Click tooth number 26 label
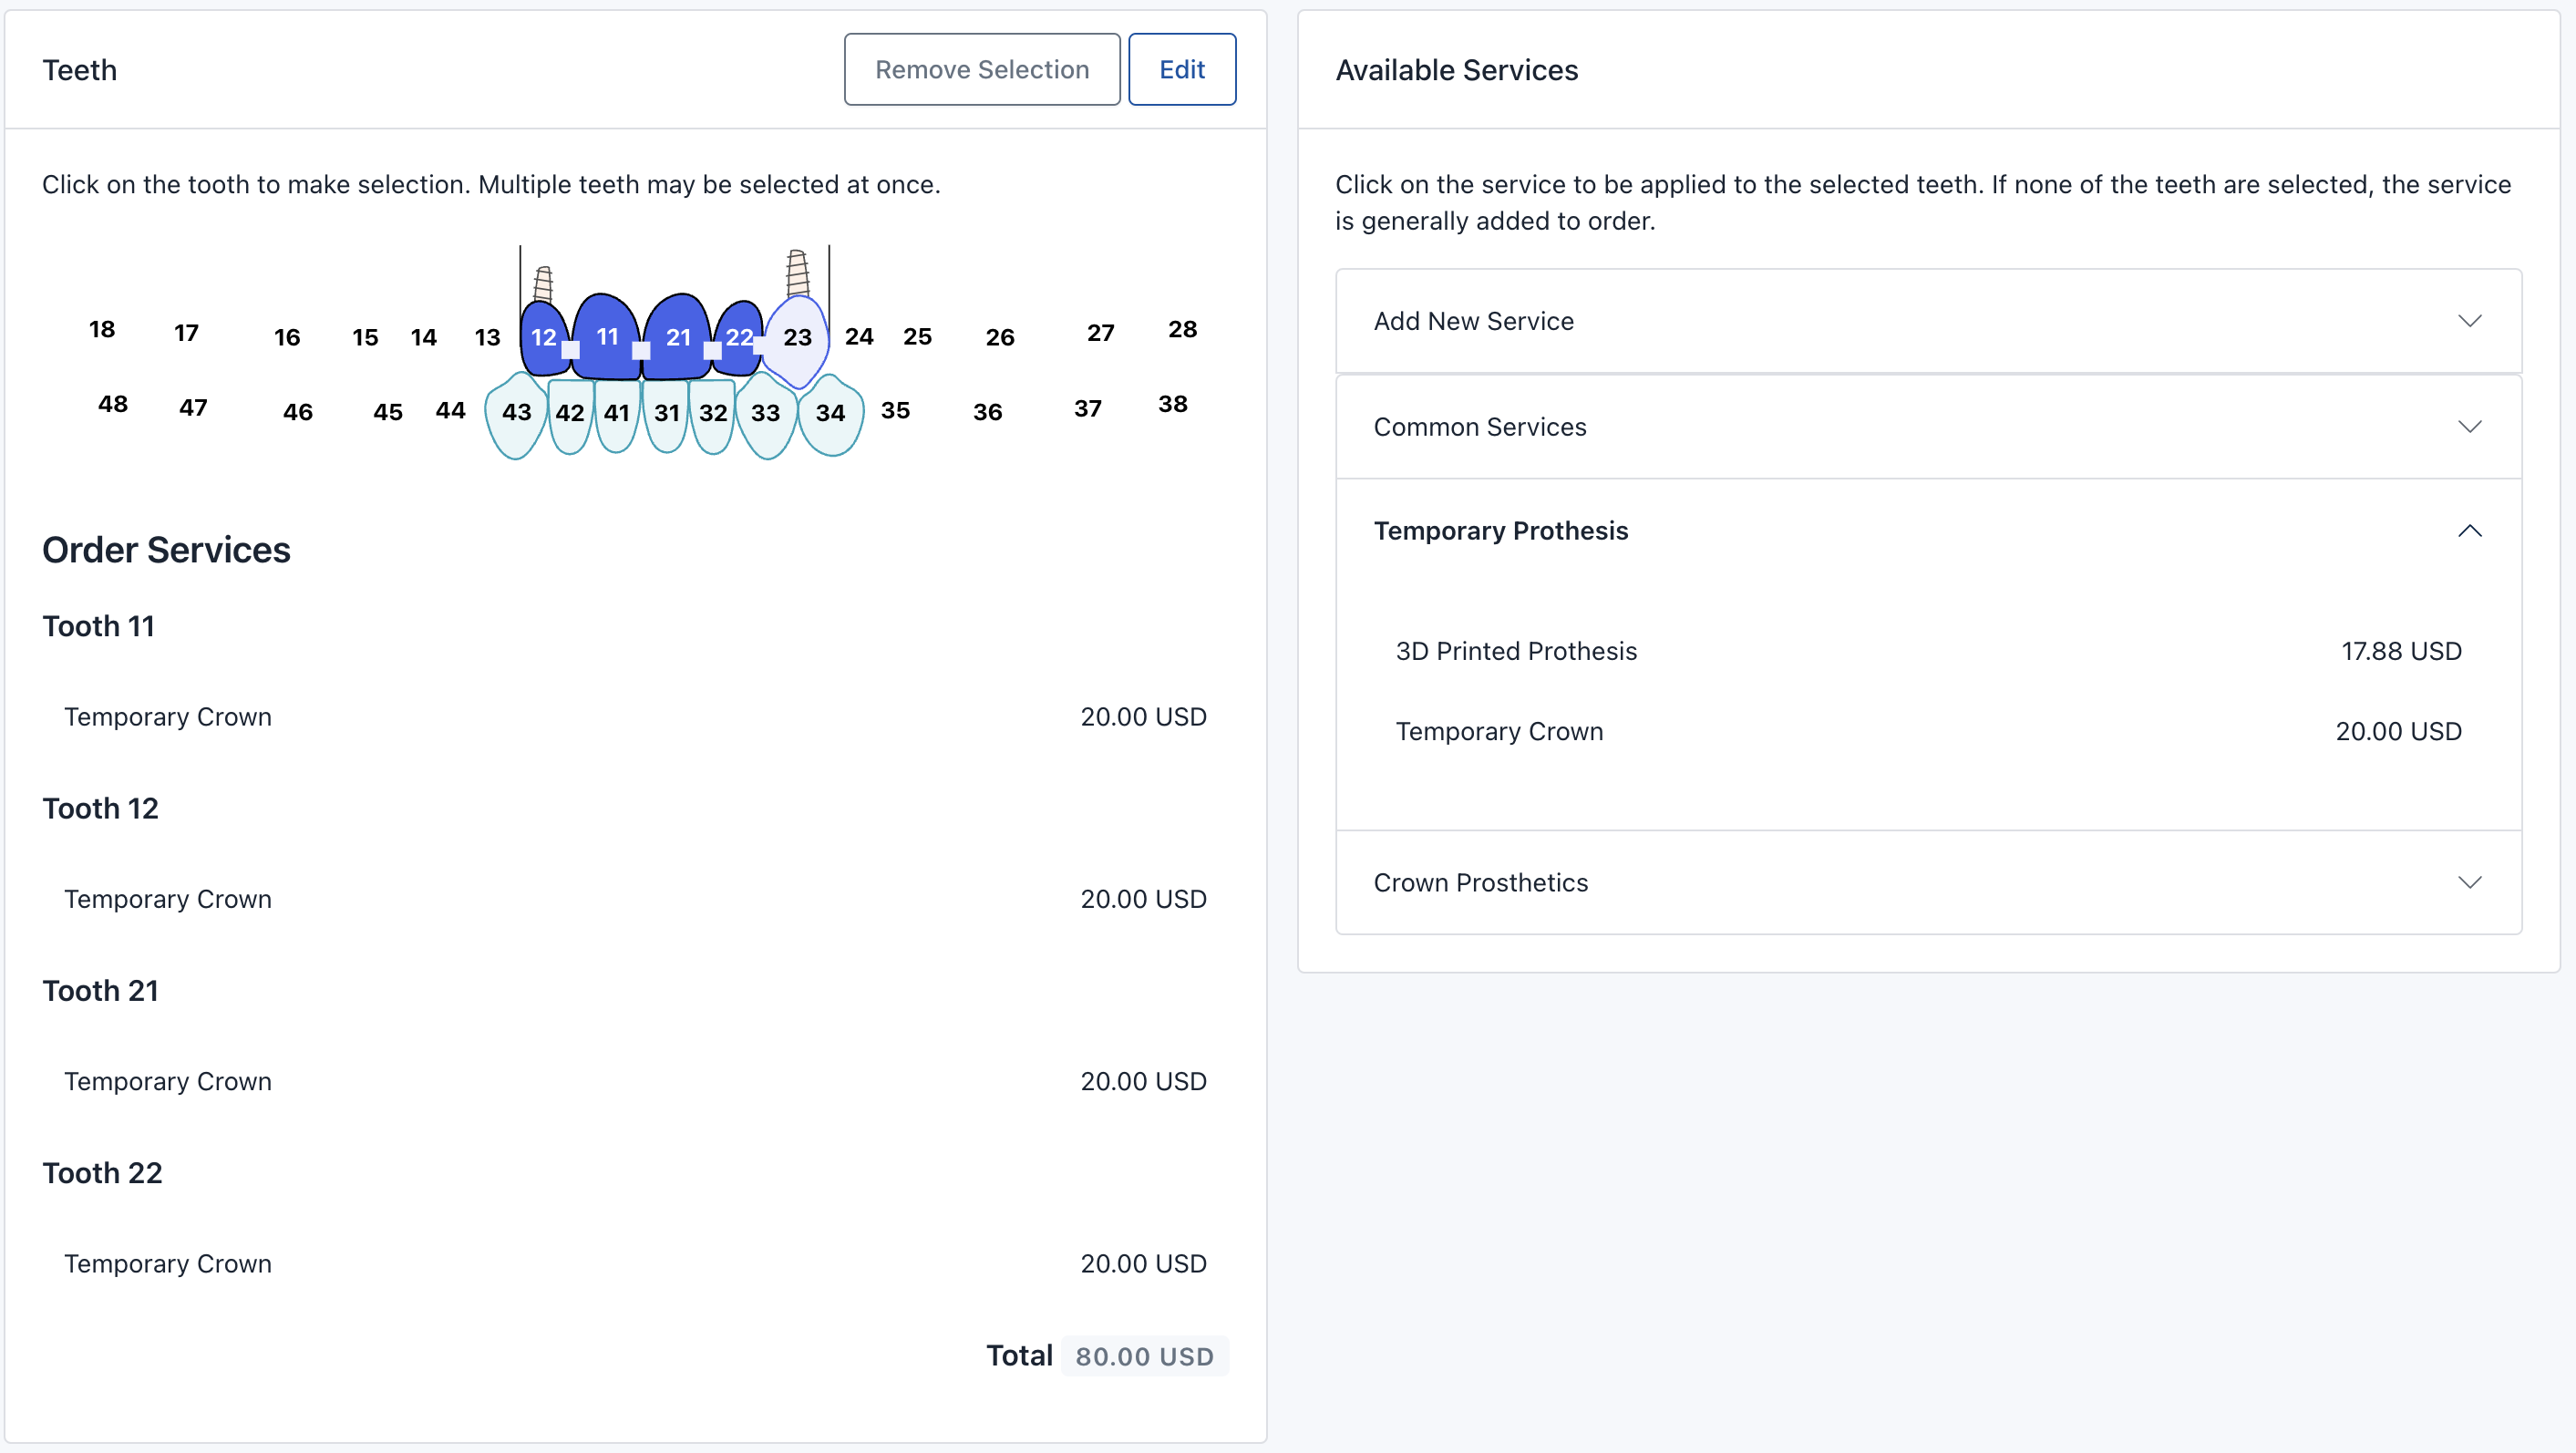 click(x=999, y=338)
